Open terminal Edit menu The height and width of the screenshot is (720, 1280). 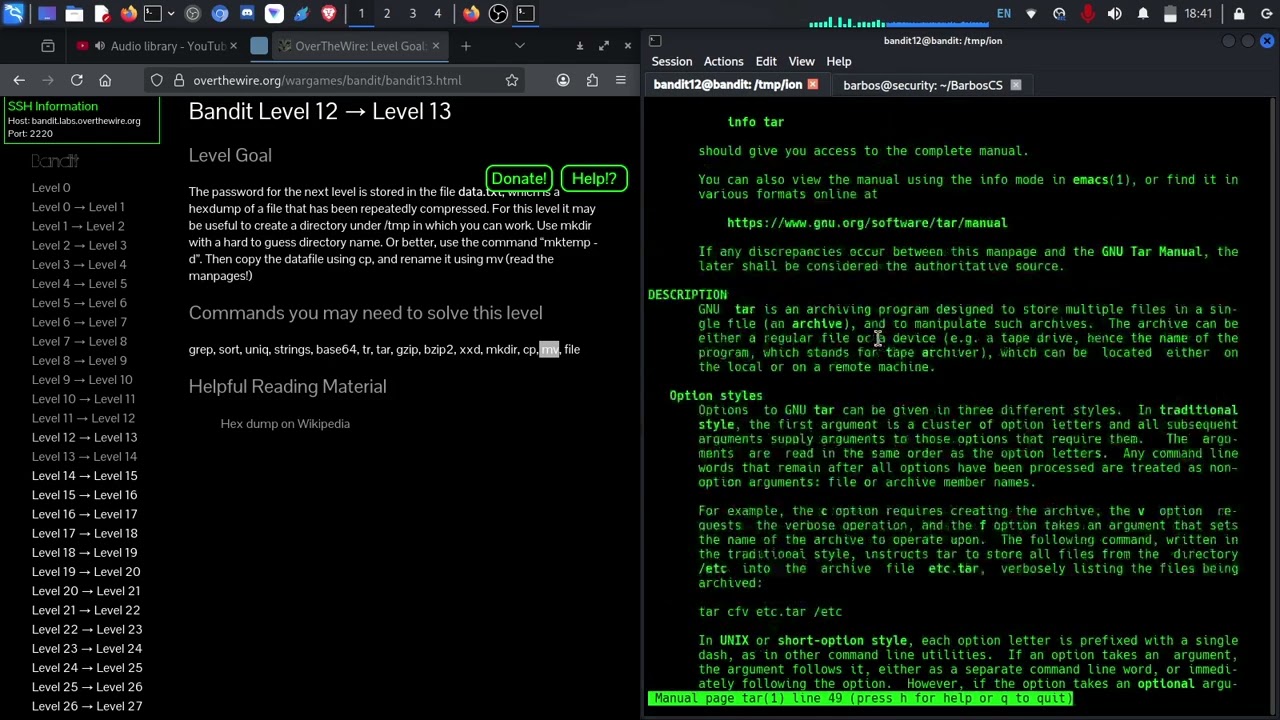[766, 61]
